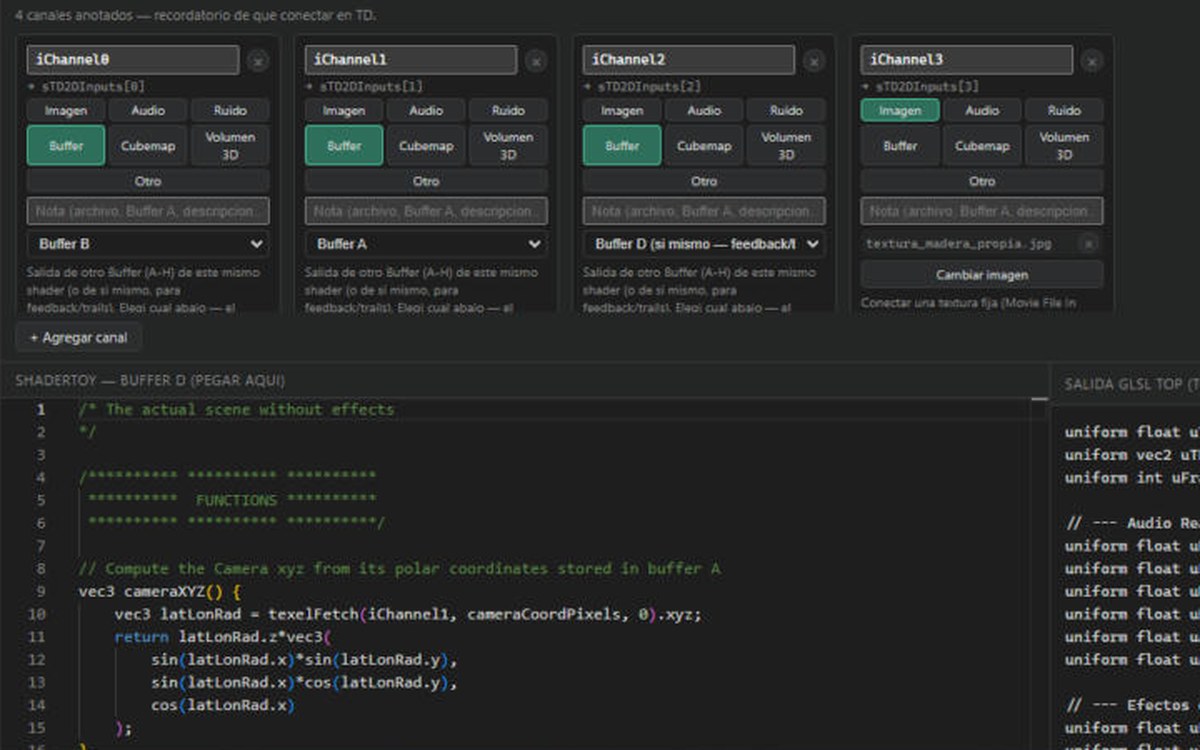The height and width of the screenshot is (750, 1200).
Task: Focus the Nota field in iChannel0
Action: click(x=148, y=211)
